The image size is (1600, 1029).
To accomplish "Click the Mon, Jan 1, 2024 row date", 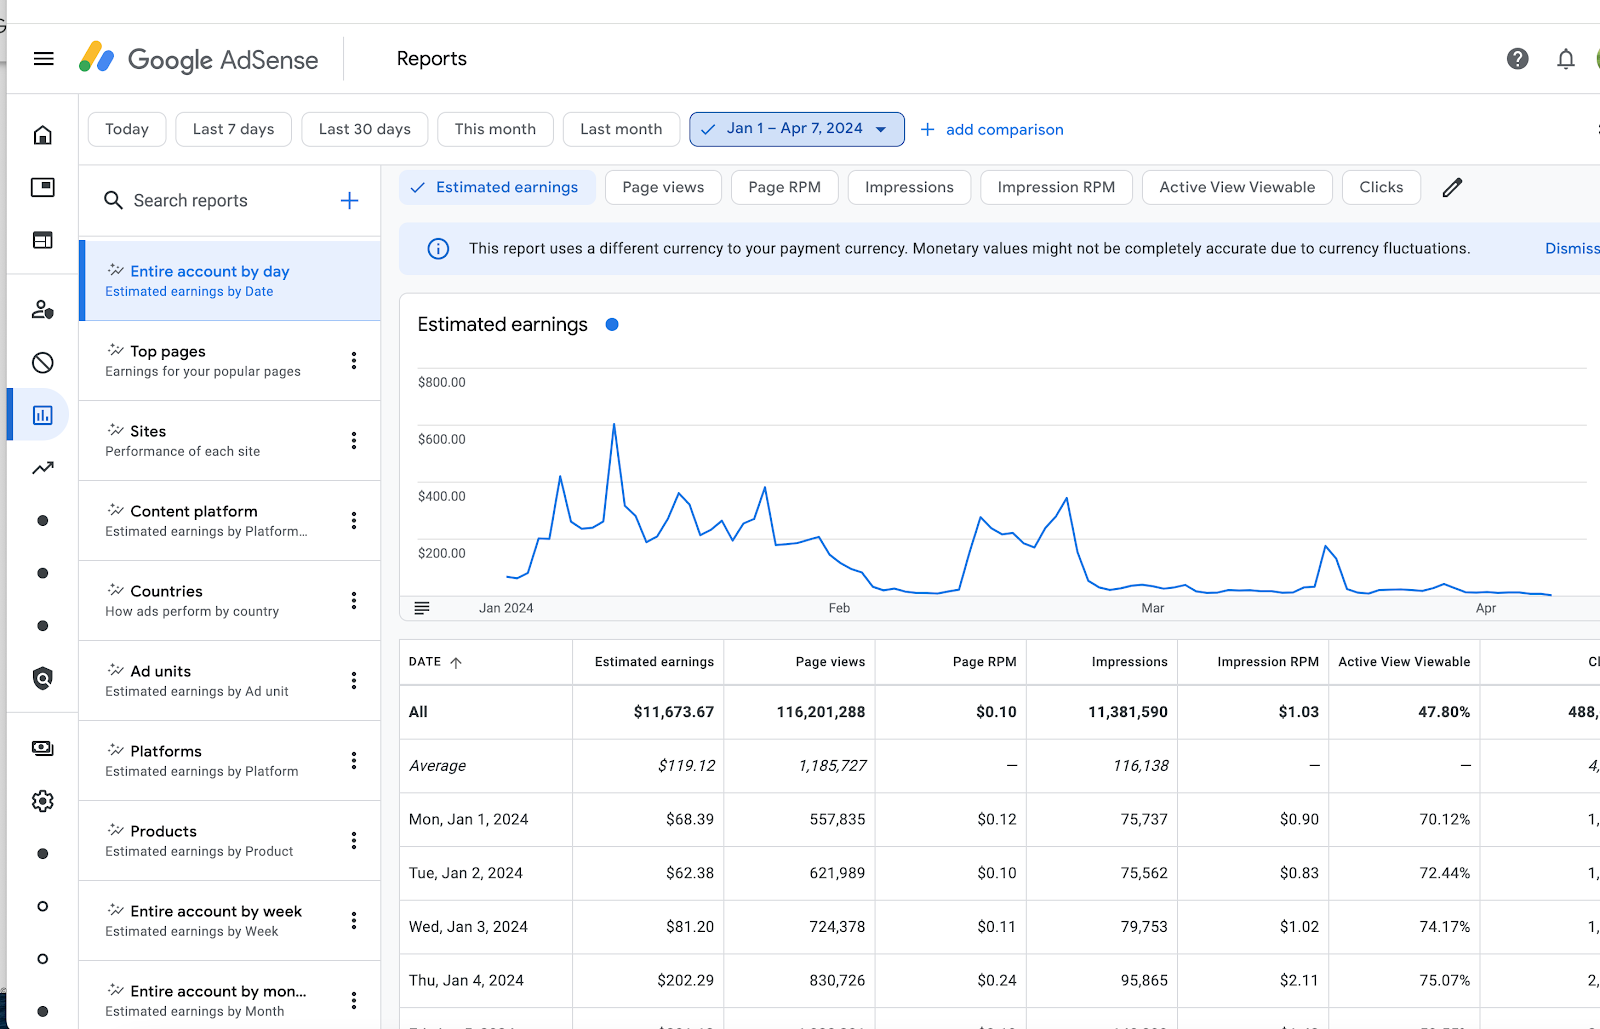I will [468, 820].
